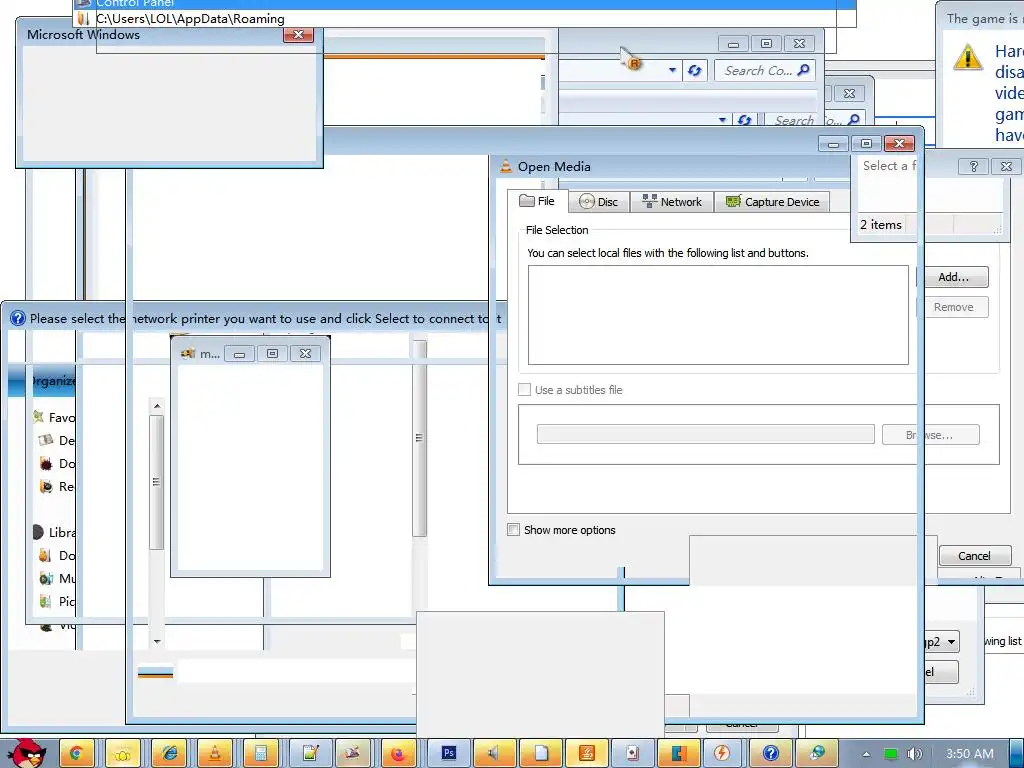This screenshot has width=1024, height=768.
Task: Click Cancel in the Open Media dialog
Action: point(974,556)
